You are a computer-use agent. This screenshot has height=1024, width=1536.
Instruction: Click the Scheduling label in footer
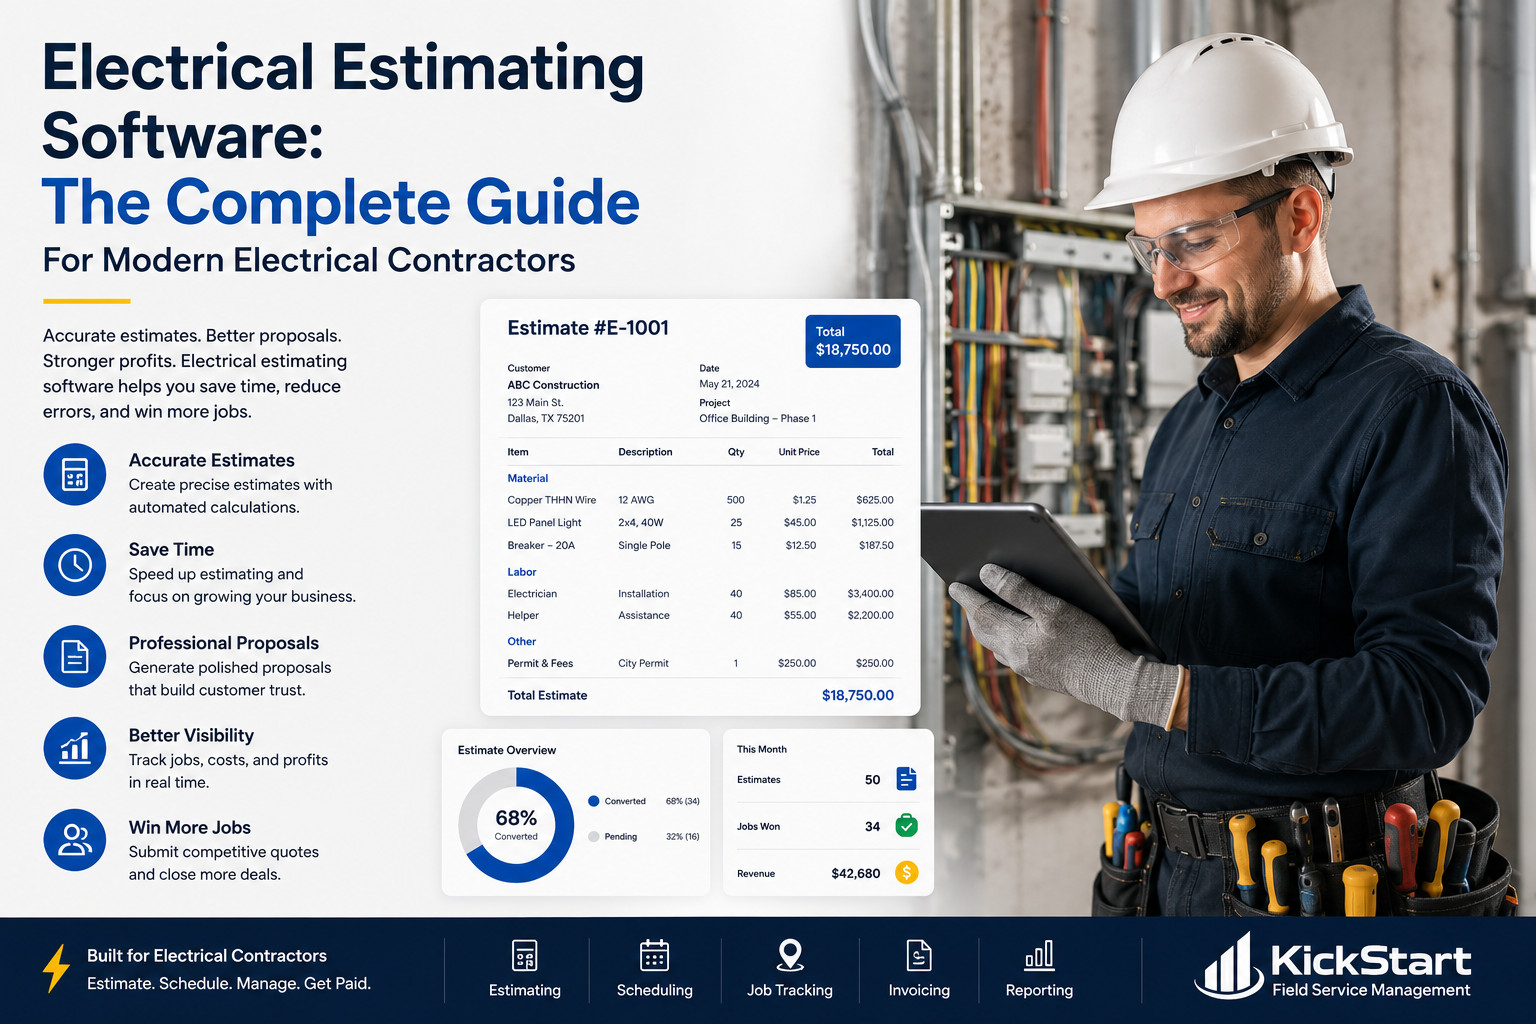[x=655, y=990]
